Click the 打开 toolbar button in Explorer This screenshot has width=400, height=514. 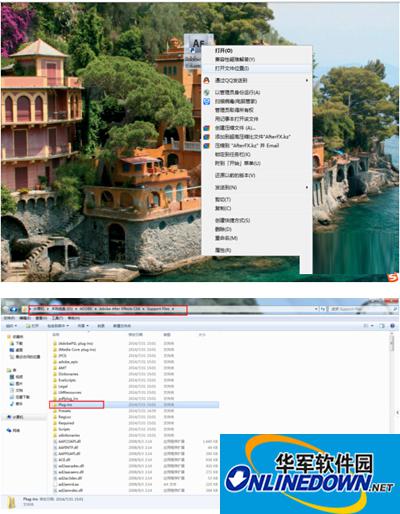point(33,326)
